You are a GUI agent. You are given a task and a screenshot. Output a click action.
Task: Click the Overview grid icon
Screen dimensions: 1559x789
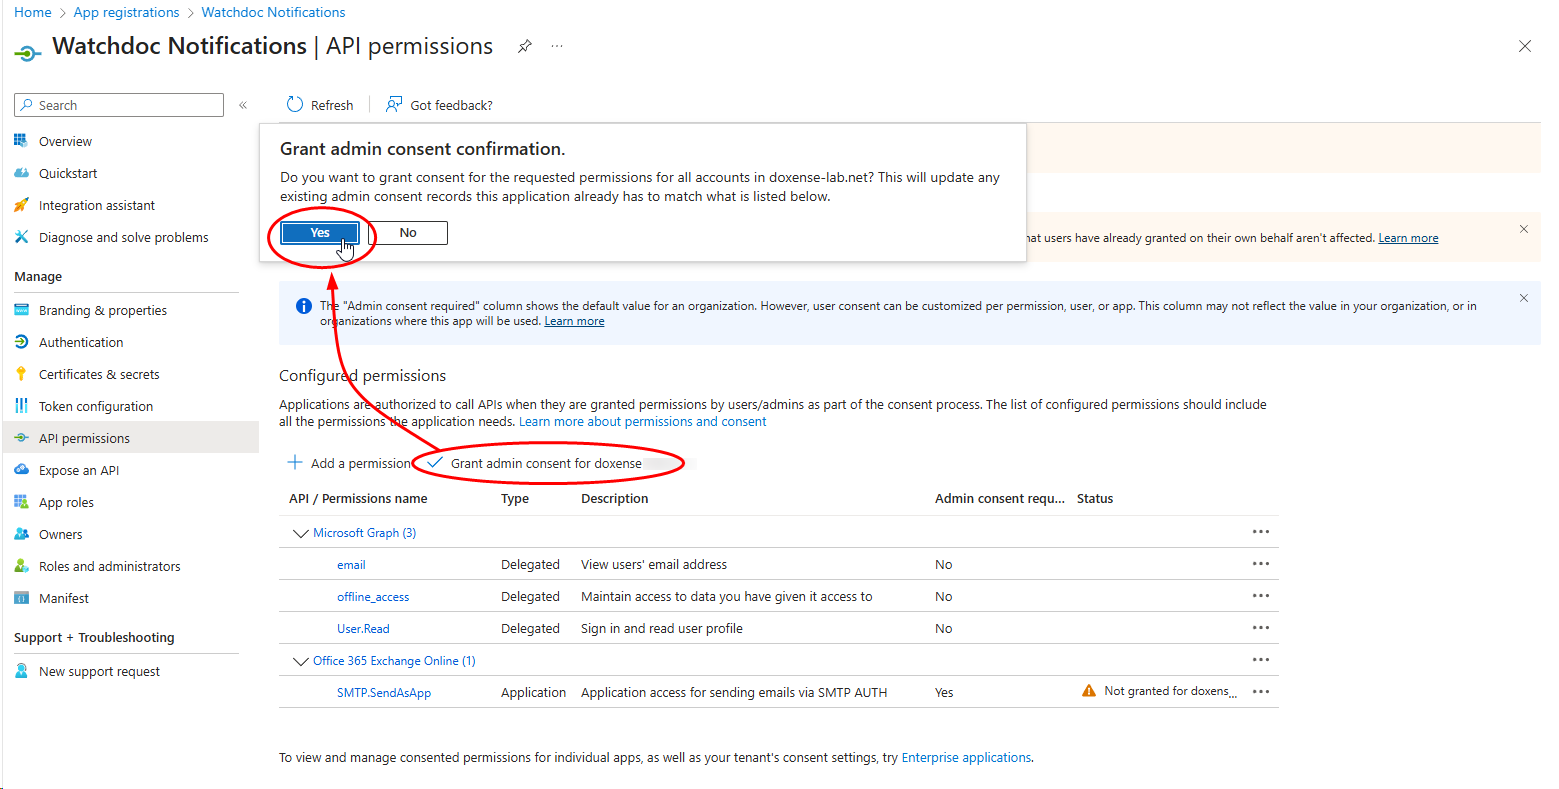(x=21, y=141)
